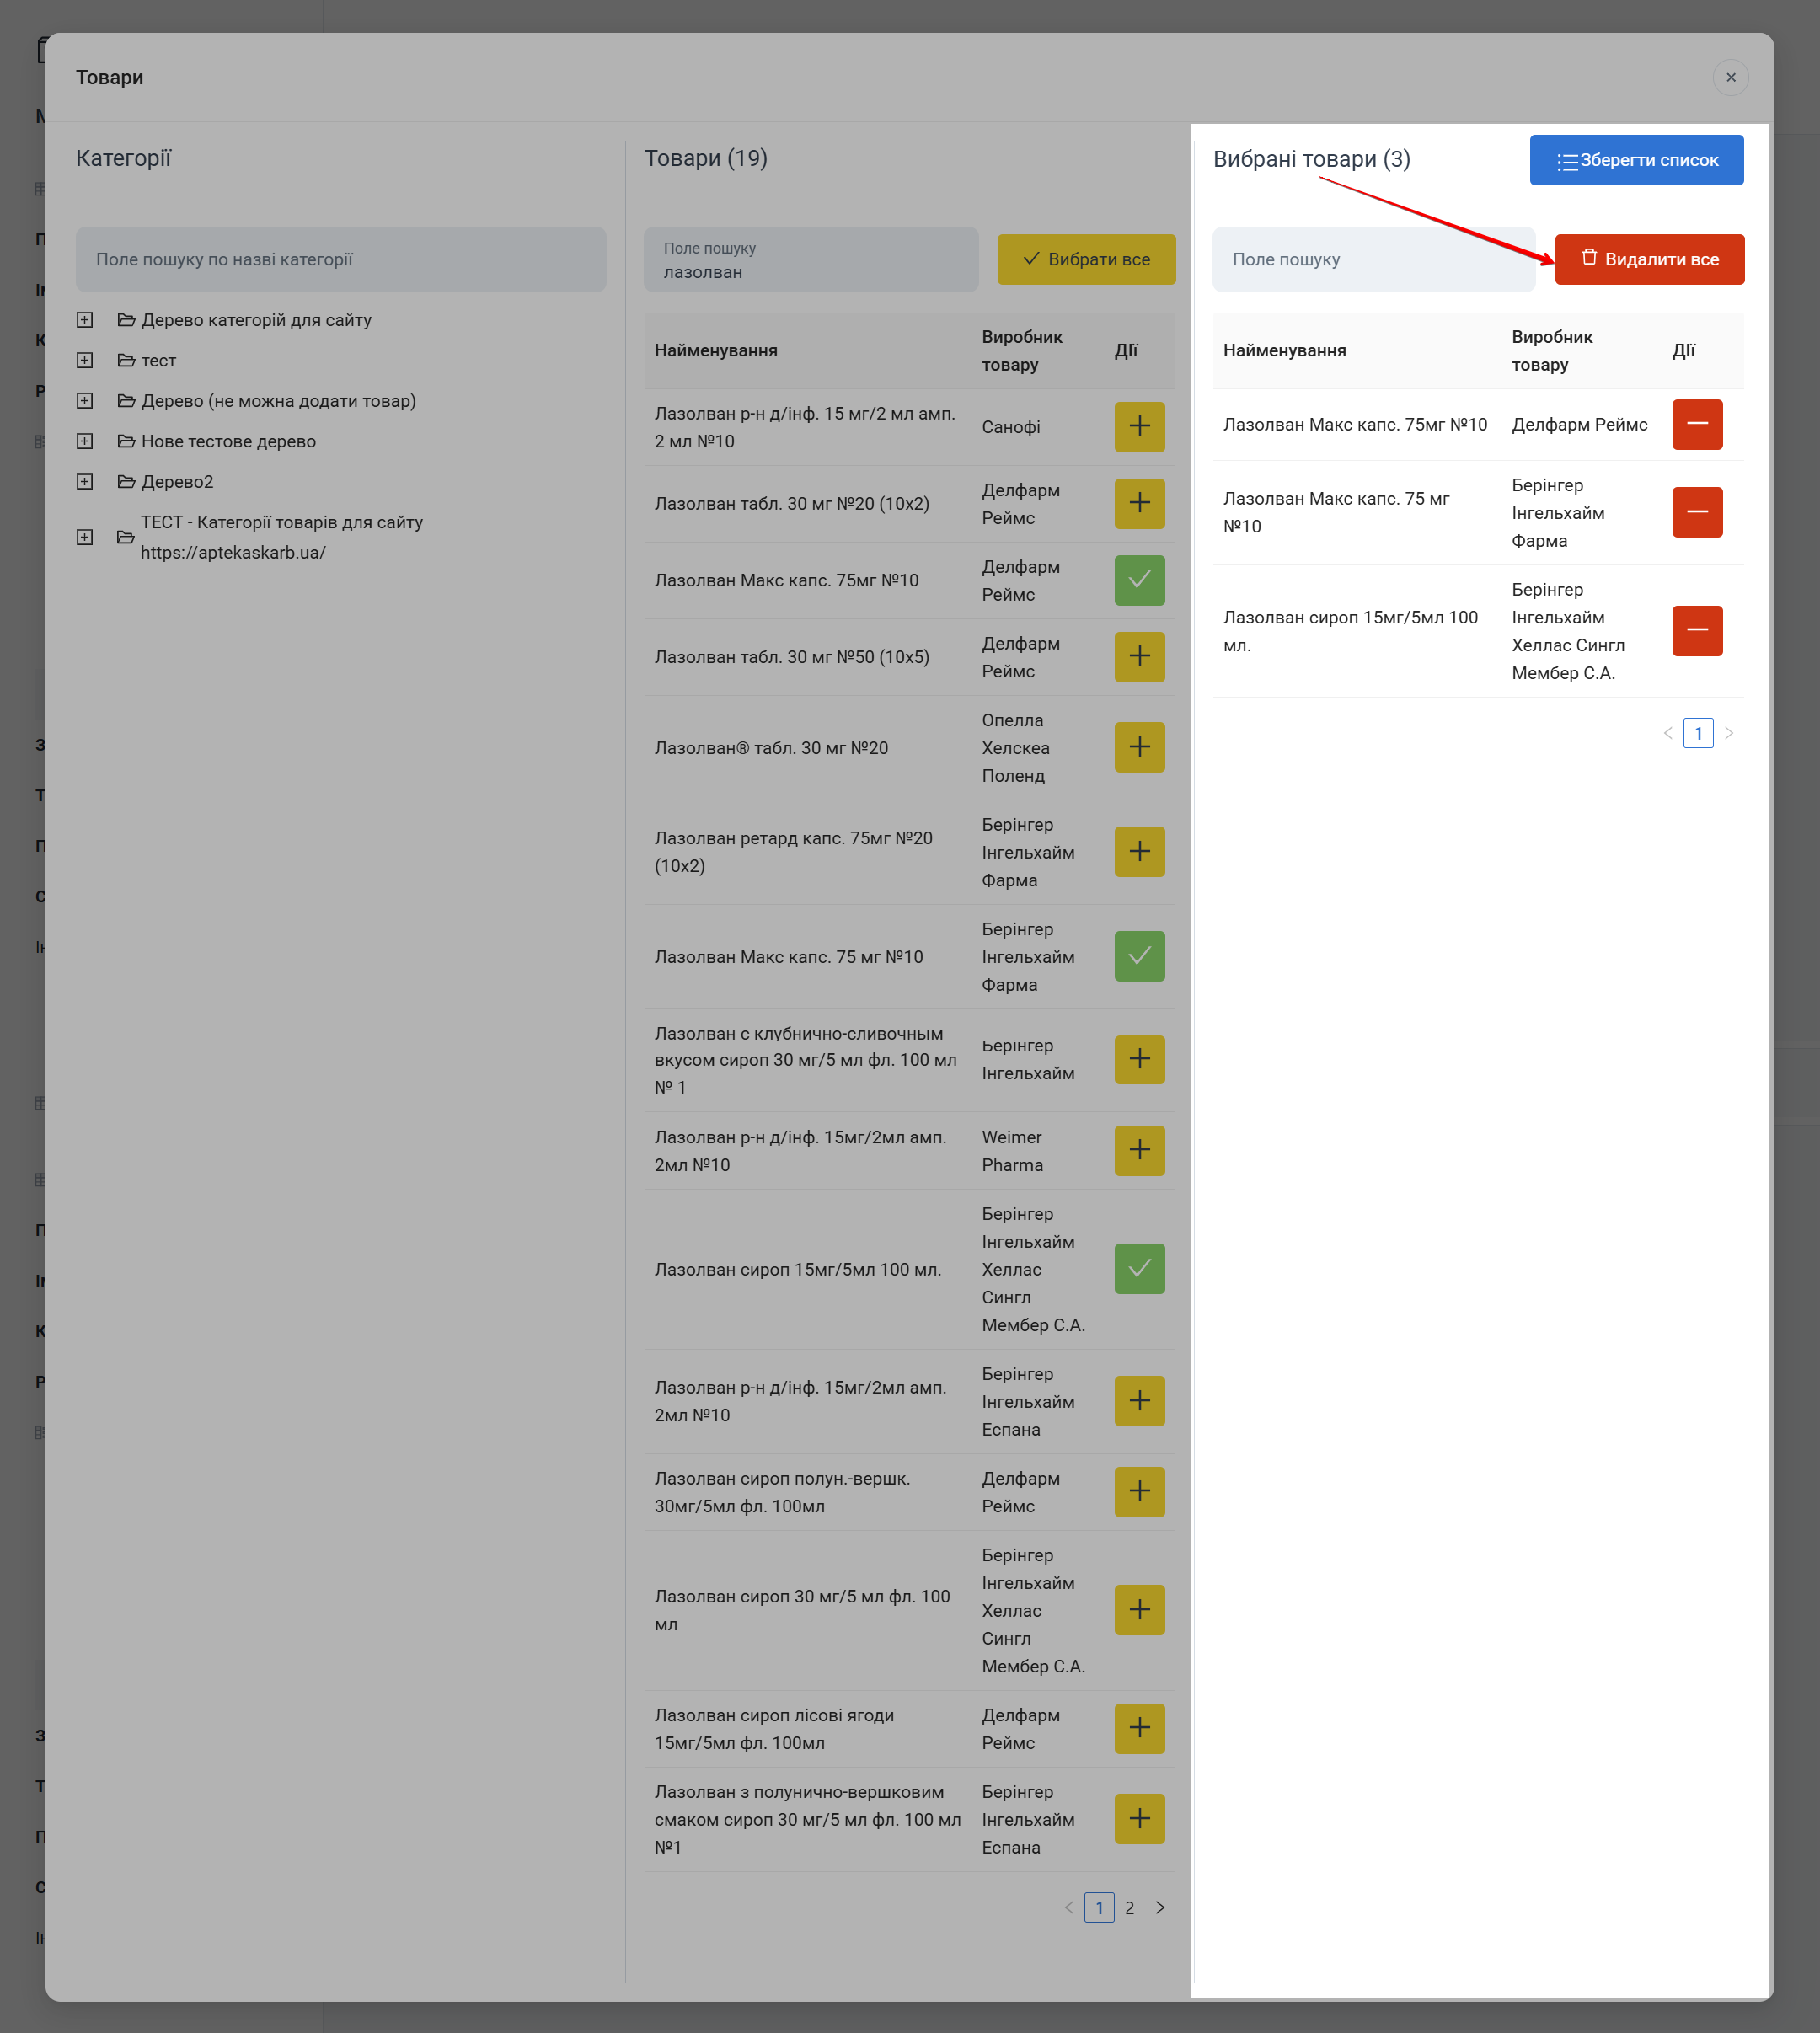Image resolution: width=1820 pixels, height=2033 pixels.
Task: Close the Товари dialog
Action: [x=1730, y=78]
